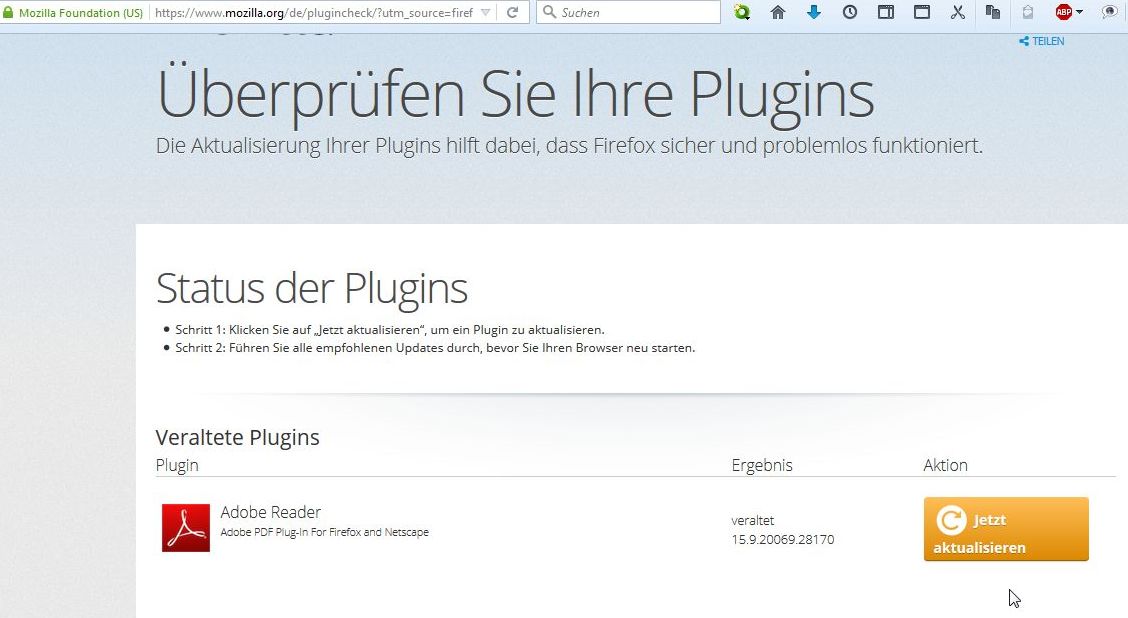
Task: Click the Ergebnis column header
Action: point(762,465)
